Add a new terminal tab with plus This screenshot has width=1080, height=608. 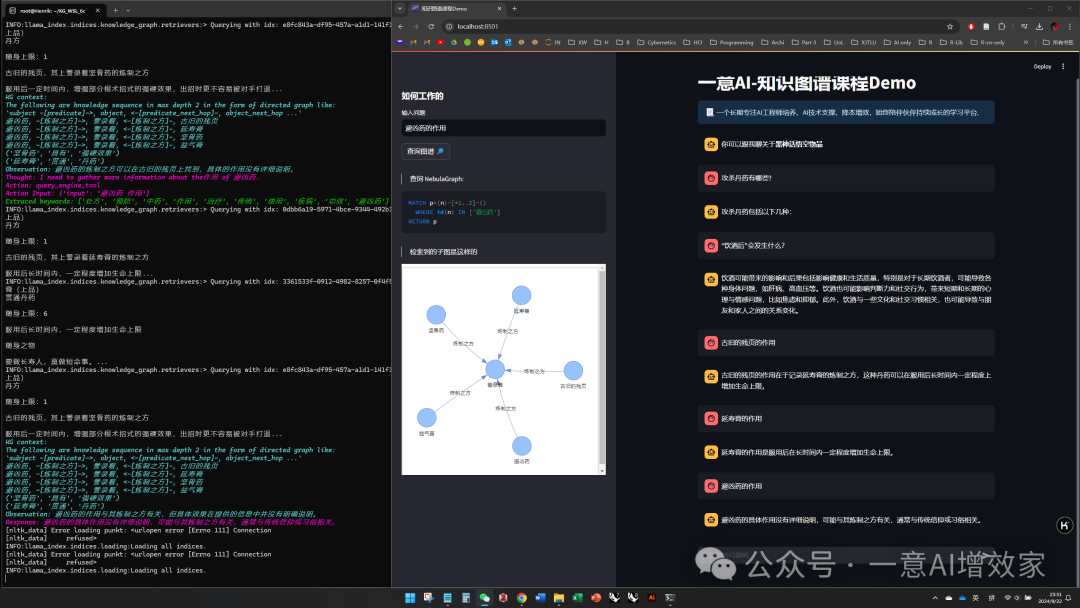[x=115, y=10]
